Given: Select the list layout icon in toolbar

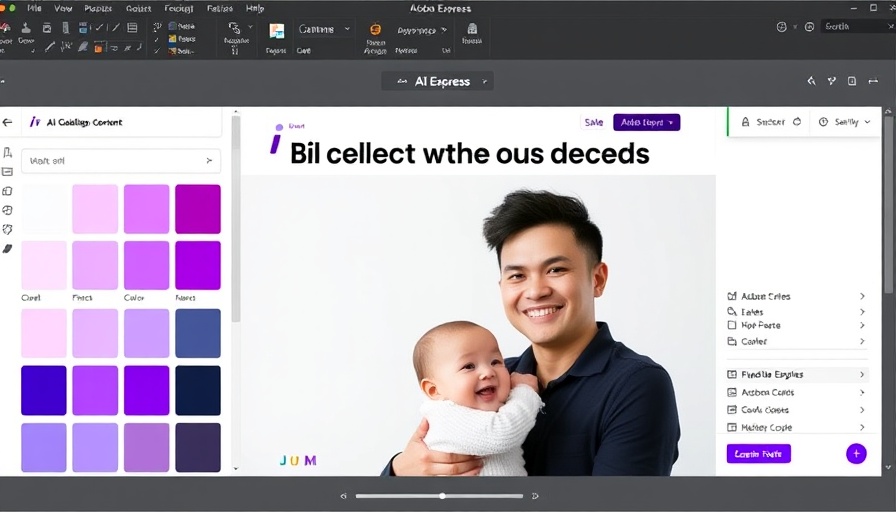Looking at the screenshot, I should 132,27.
